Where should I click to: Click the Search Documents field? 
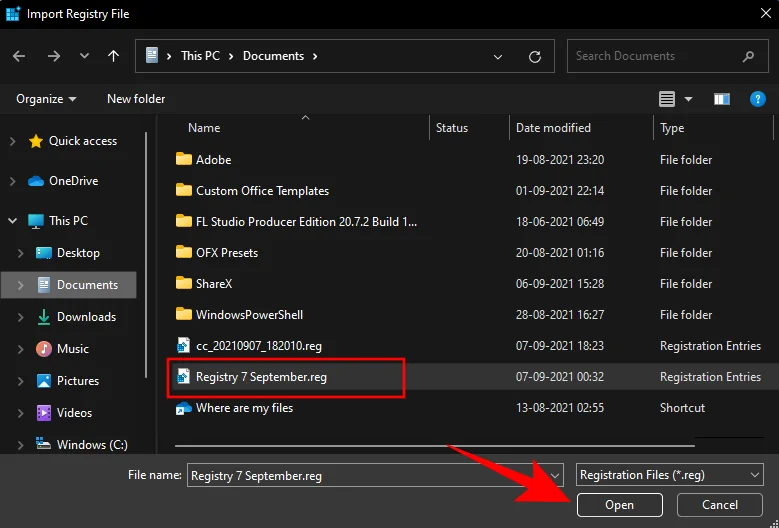coord(668,56)
